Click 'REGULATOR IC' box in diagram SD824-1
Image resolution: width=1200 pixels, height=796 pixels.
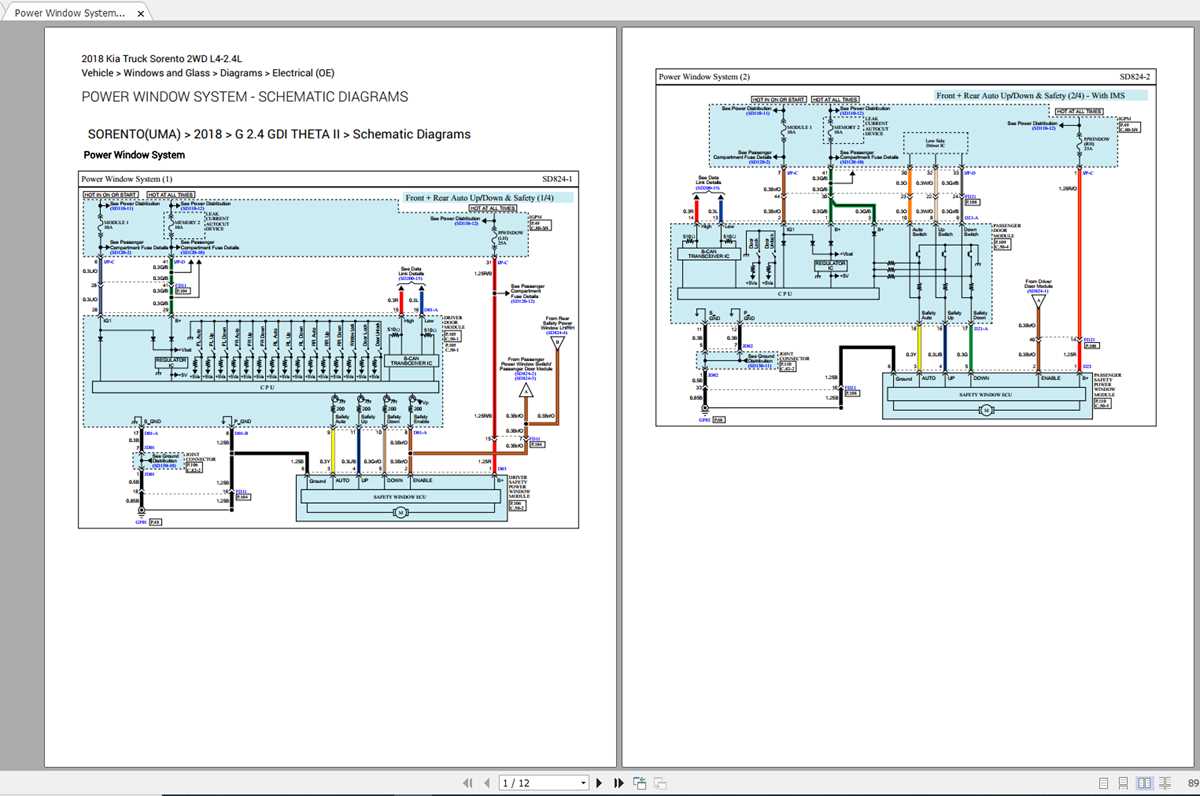point(171,362)
